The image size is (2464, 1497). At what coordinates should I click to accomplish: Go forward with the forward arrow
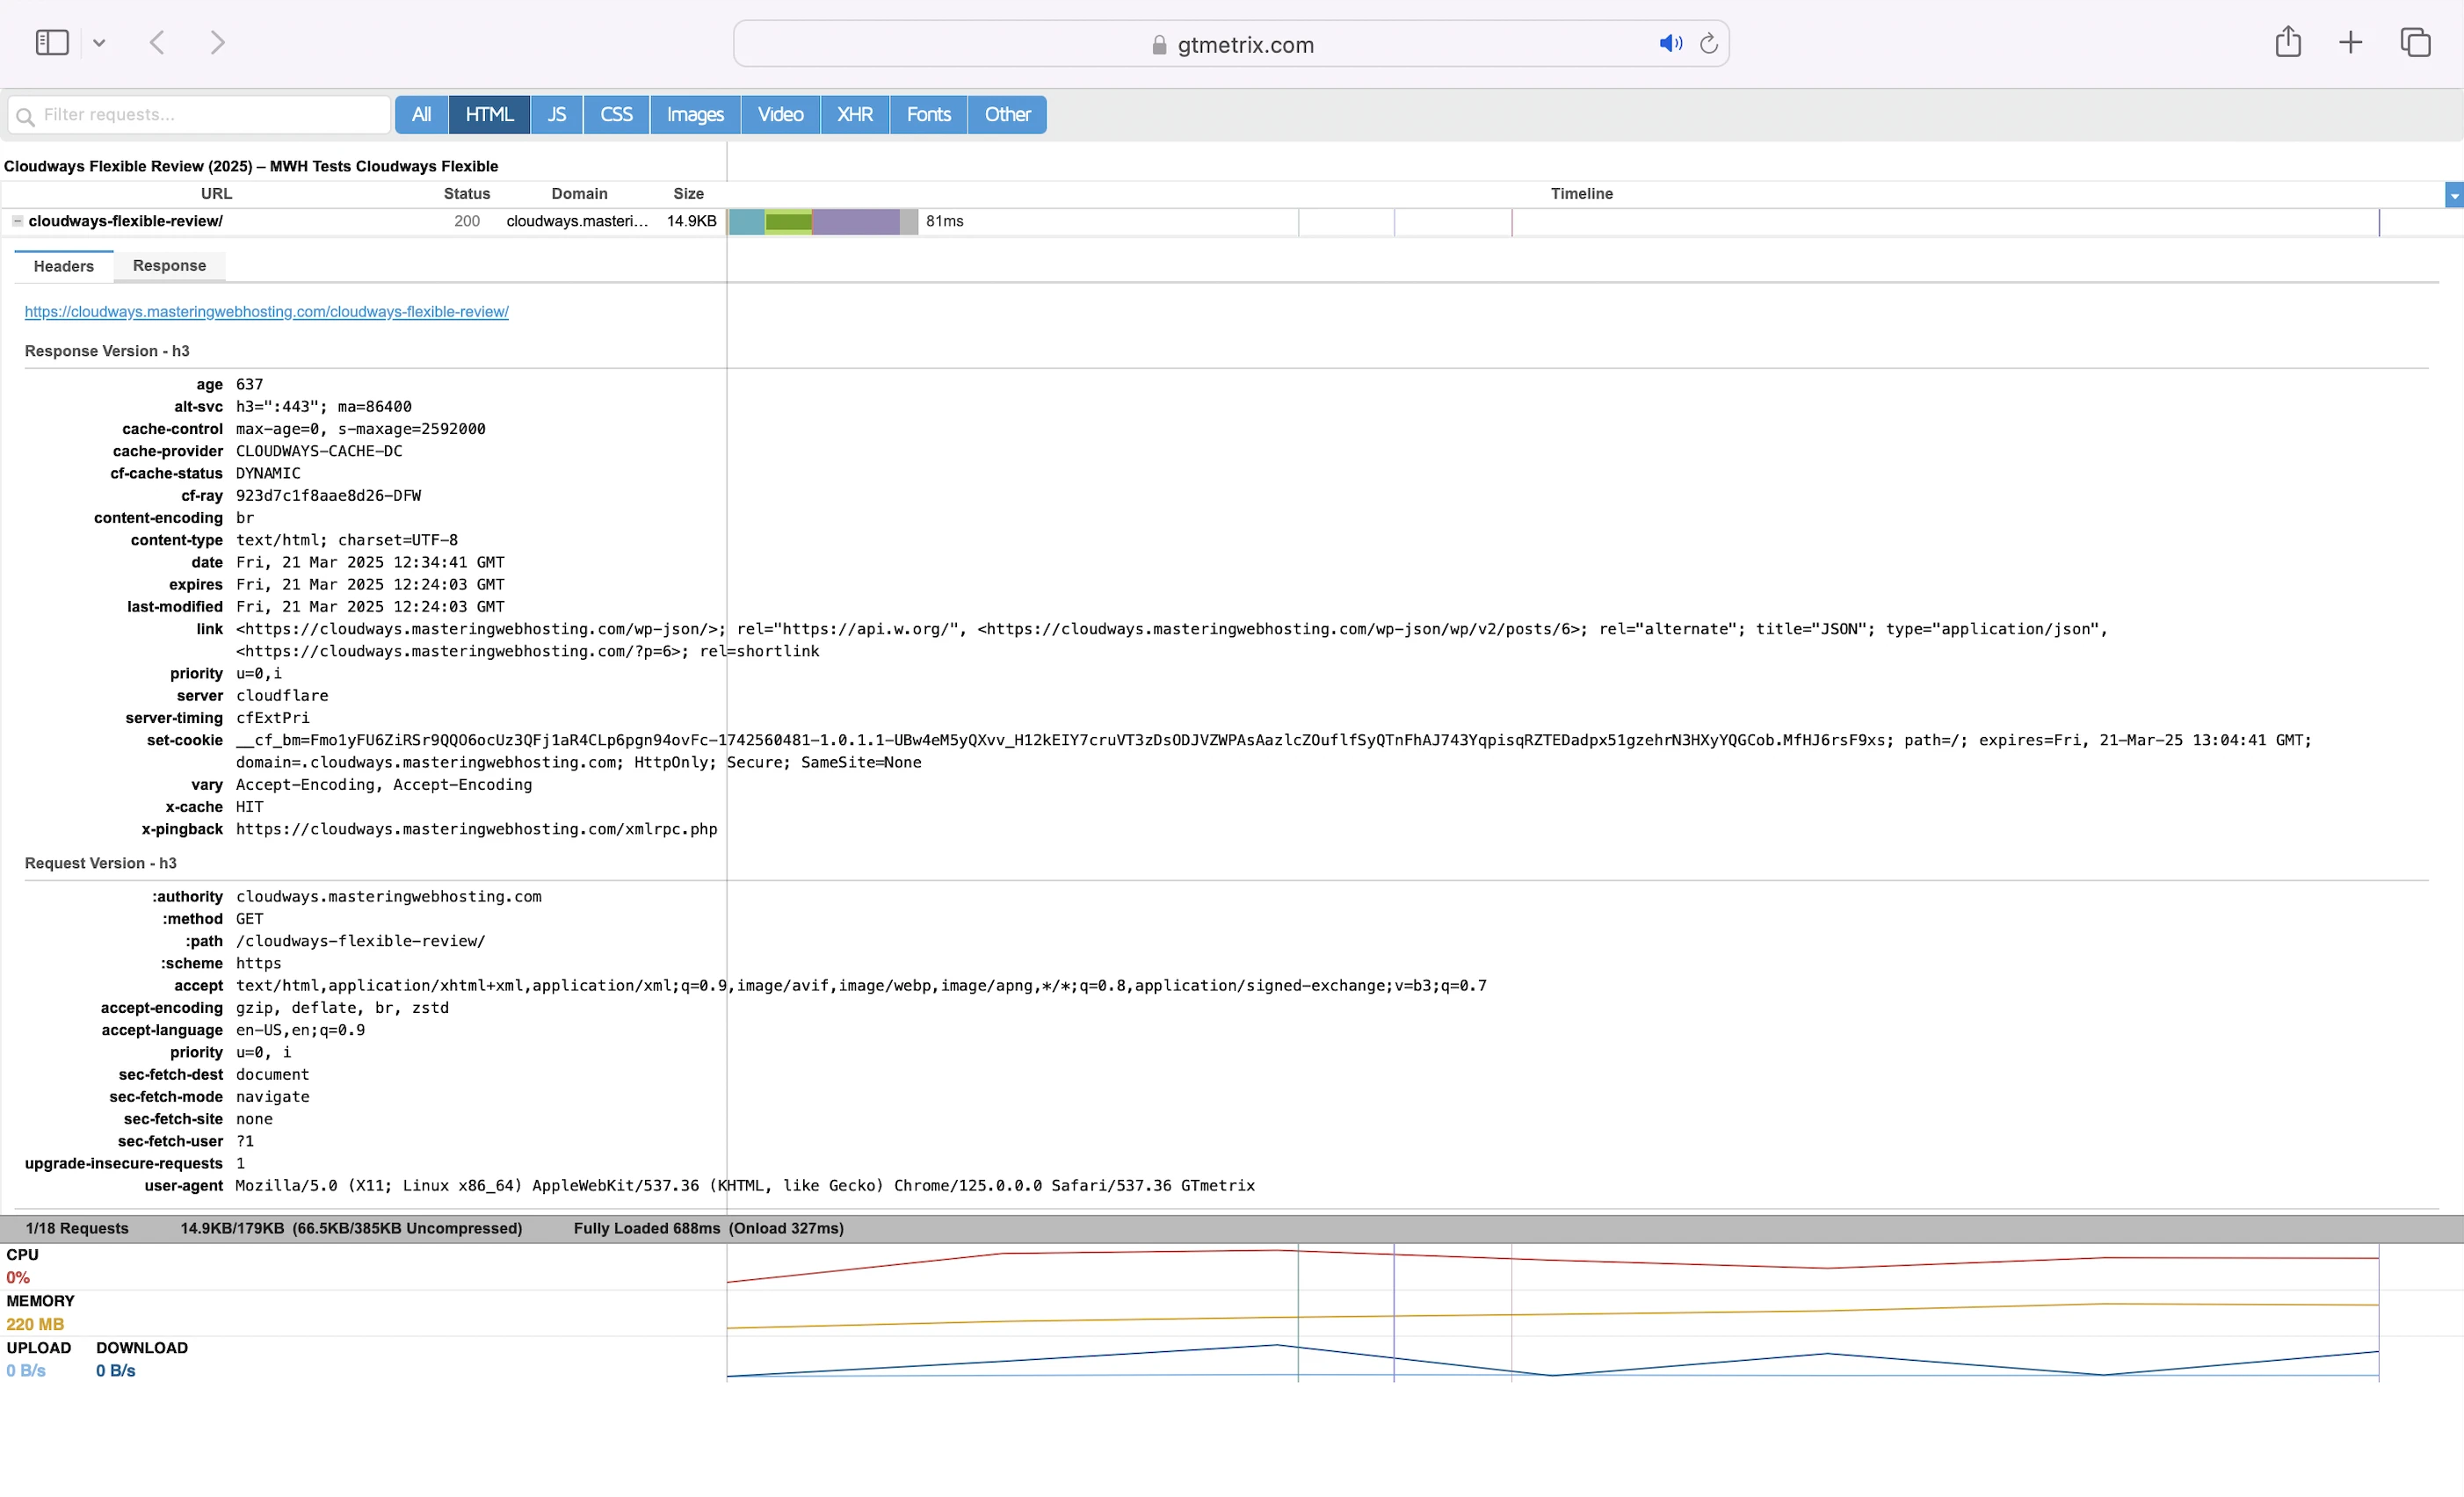[217, 43]
